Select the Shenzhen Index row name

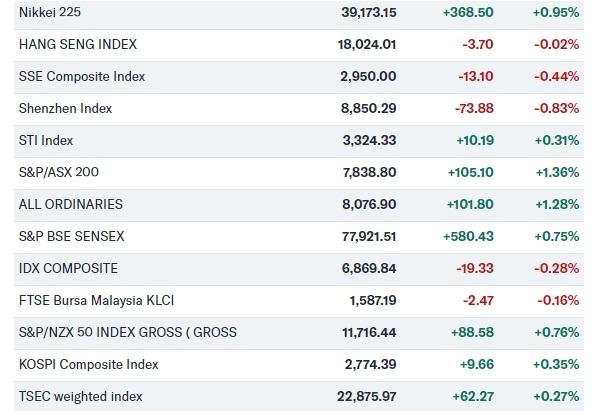[65, 109]
